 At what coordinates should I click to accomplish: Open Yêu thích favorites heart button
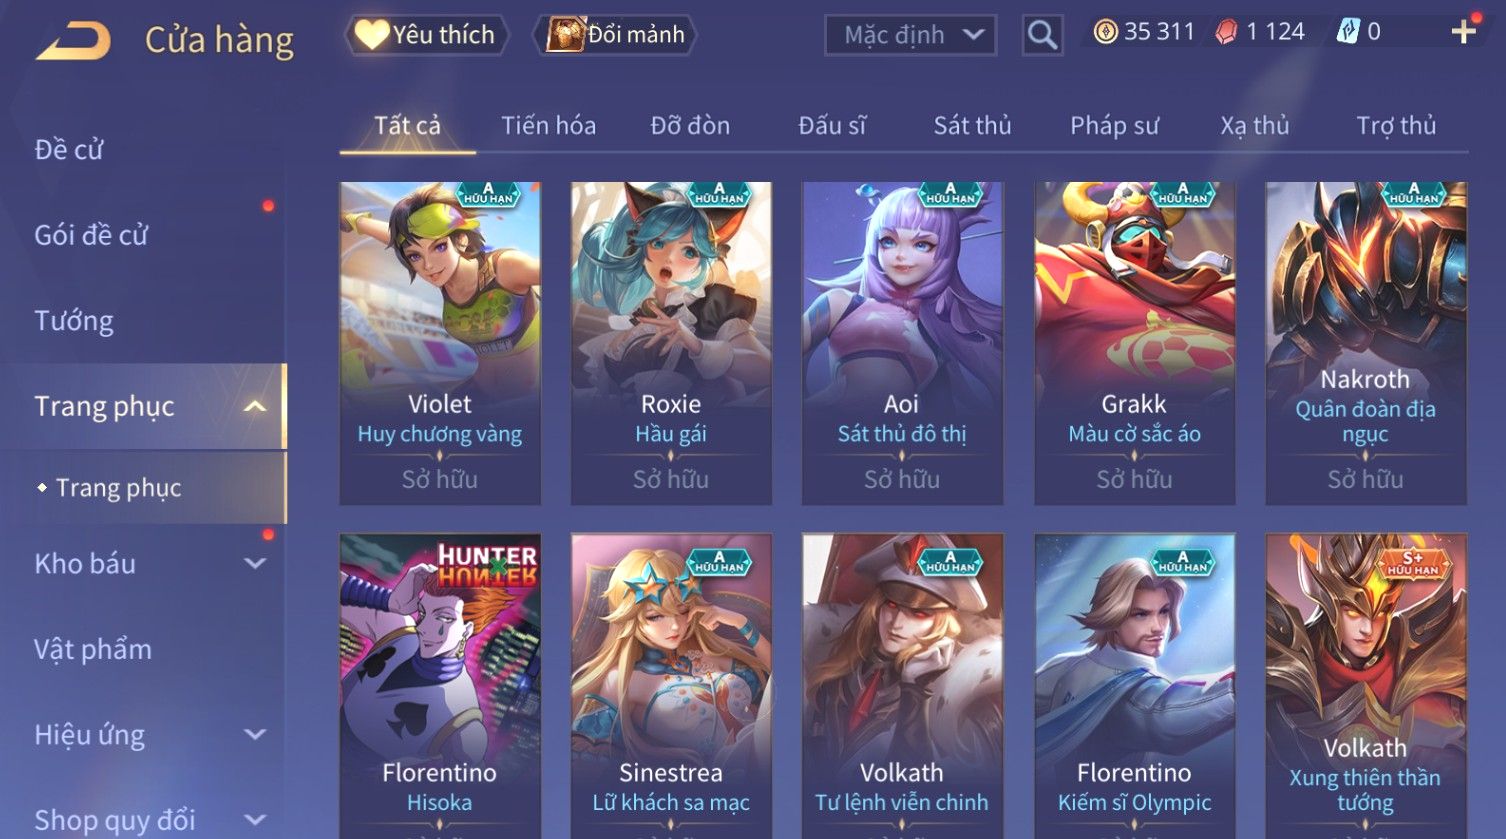pos(427,35)
